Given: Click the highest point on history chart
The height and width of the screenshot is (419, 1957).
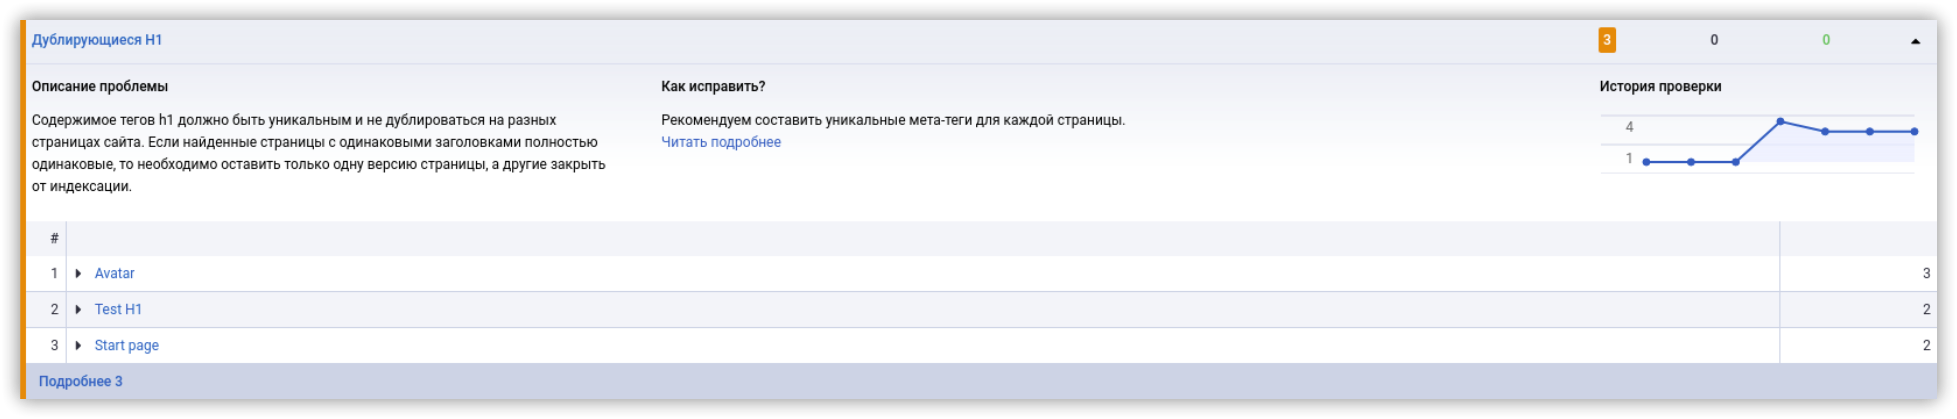Looking at the screenshot, I should pyautogui.click(x=1780, y=122).
